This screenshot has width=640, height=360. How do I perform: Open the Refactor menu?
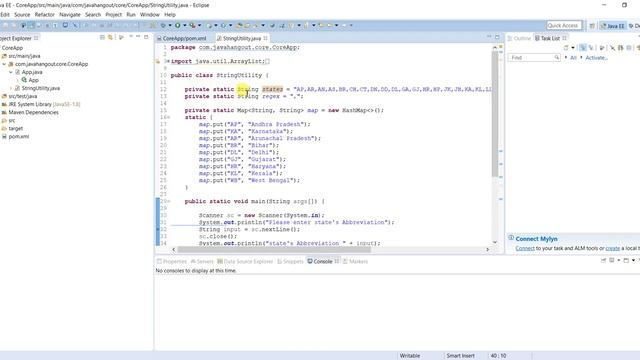click(44, 14)
